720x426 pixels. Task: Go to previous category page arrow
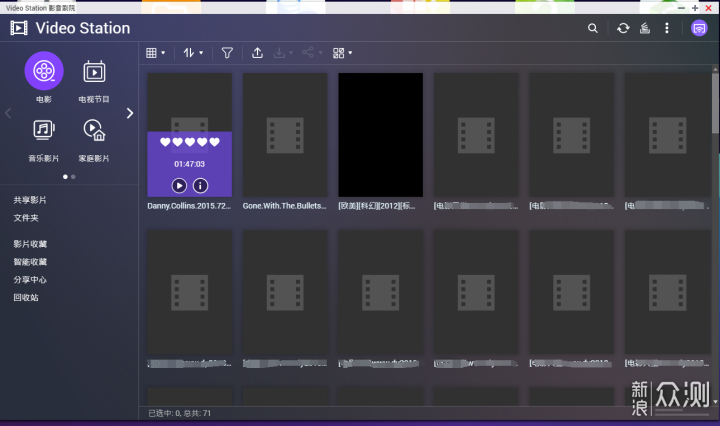coord(8,113)
